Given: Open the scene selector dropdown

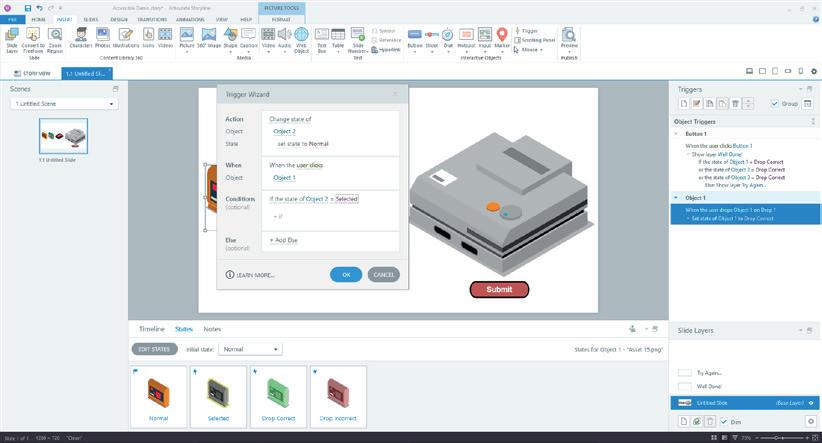Looking at the screenshot, I should pyautogui.click(x=64, y=104).
